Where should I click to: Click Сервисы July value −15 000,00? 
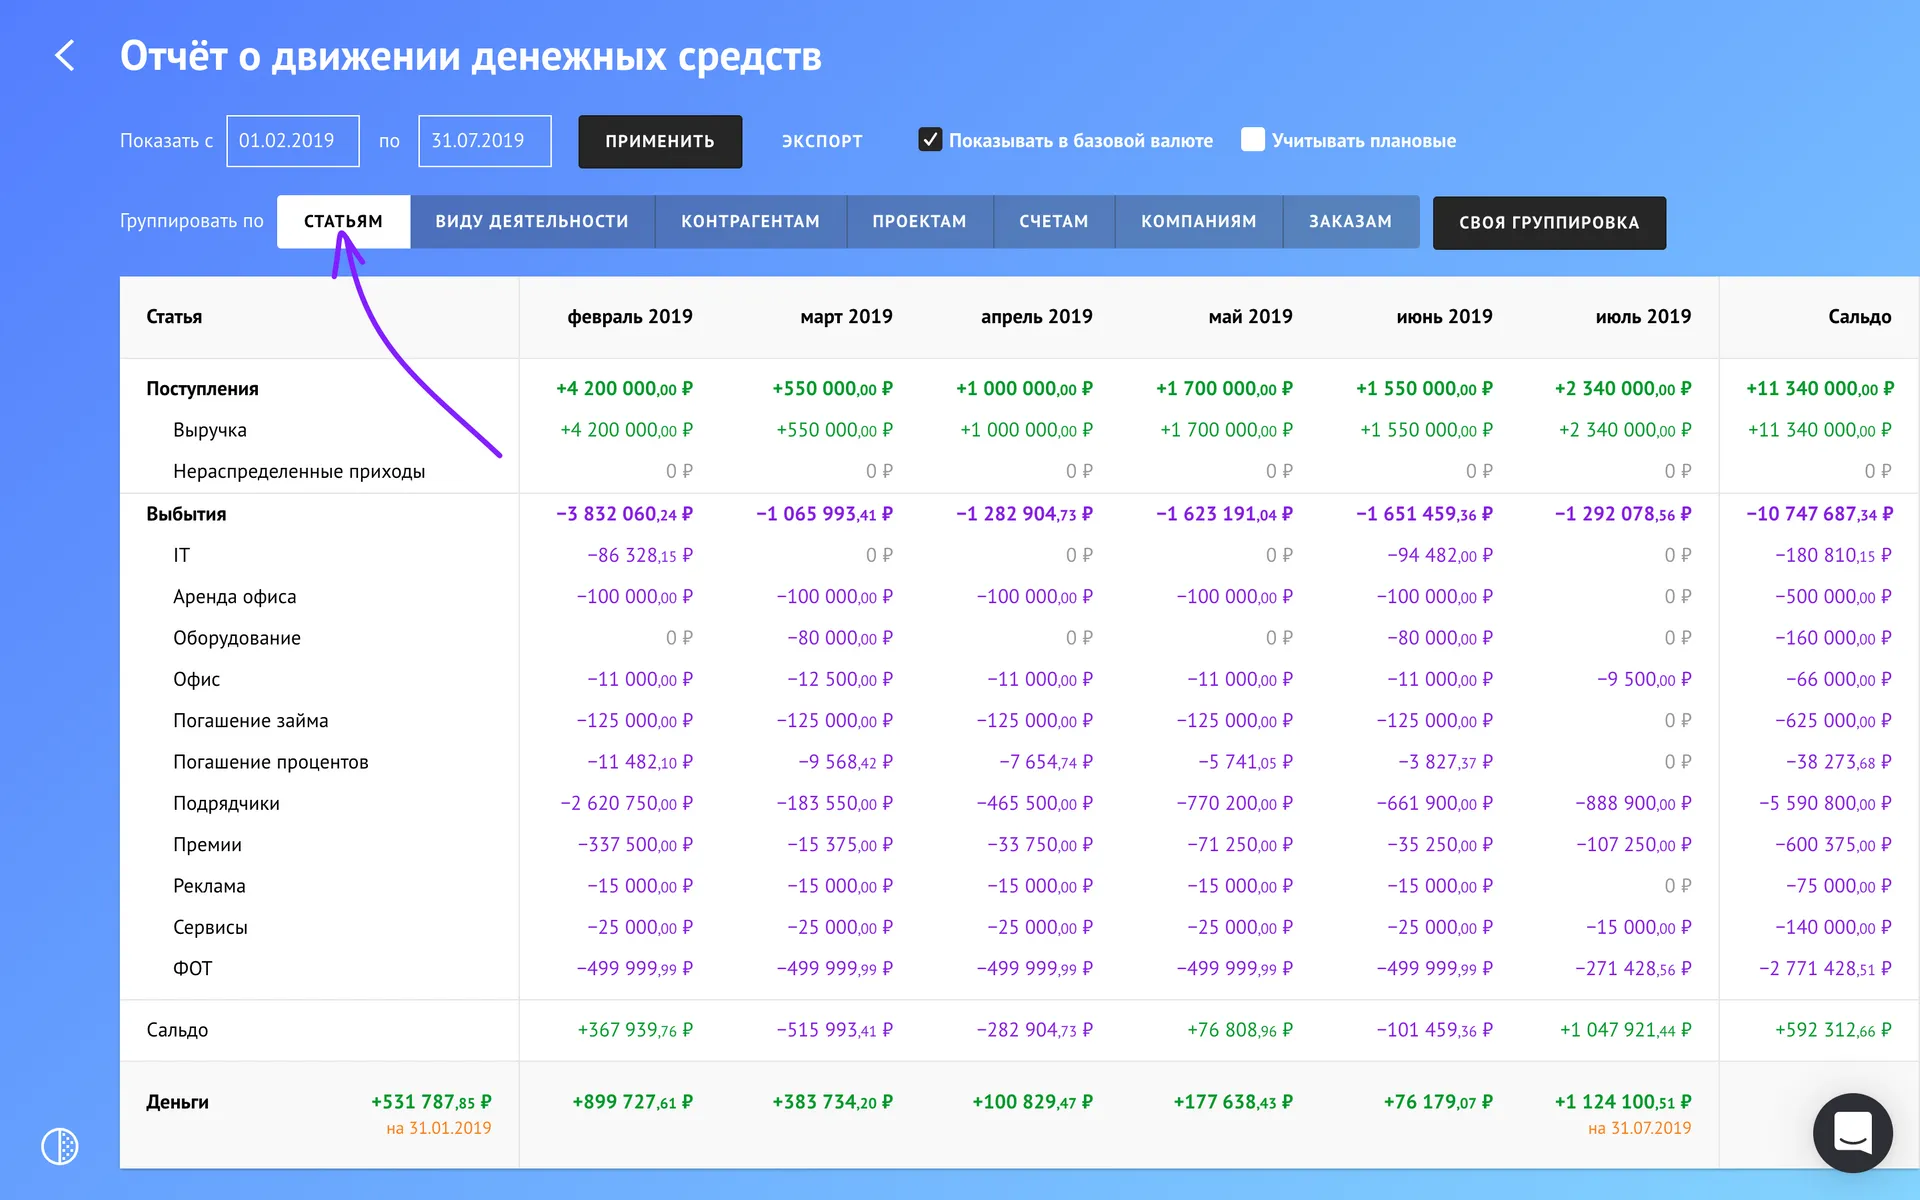coord(1638,927)
